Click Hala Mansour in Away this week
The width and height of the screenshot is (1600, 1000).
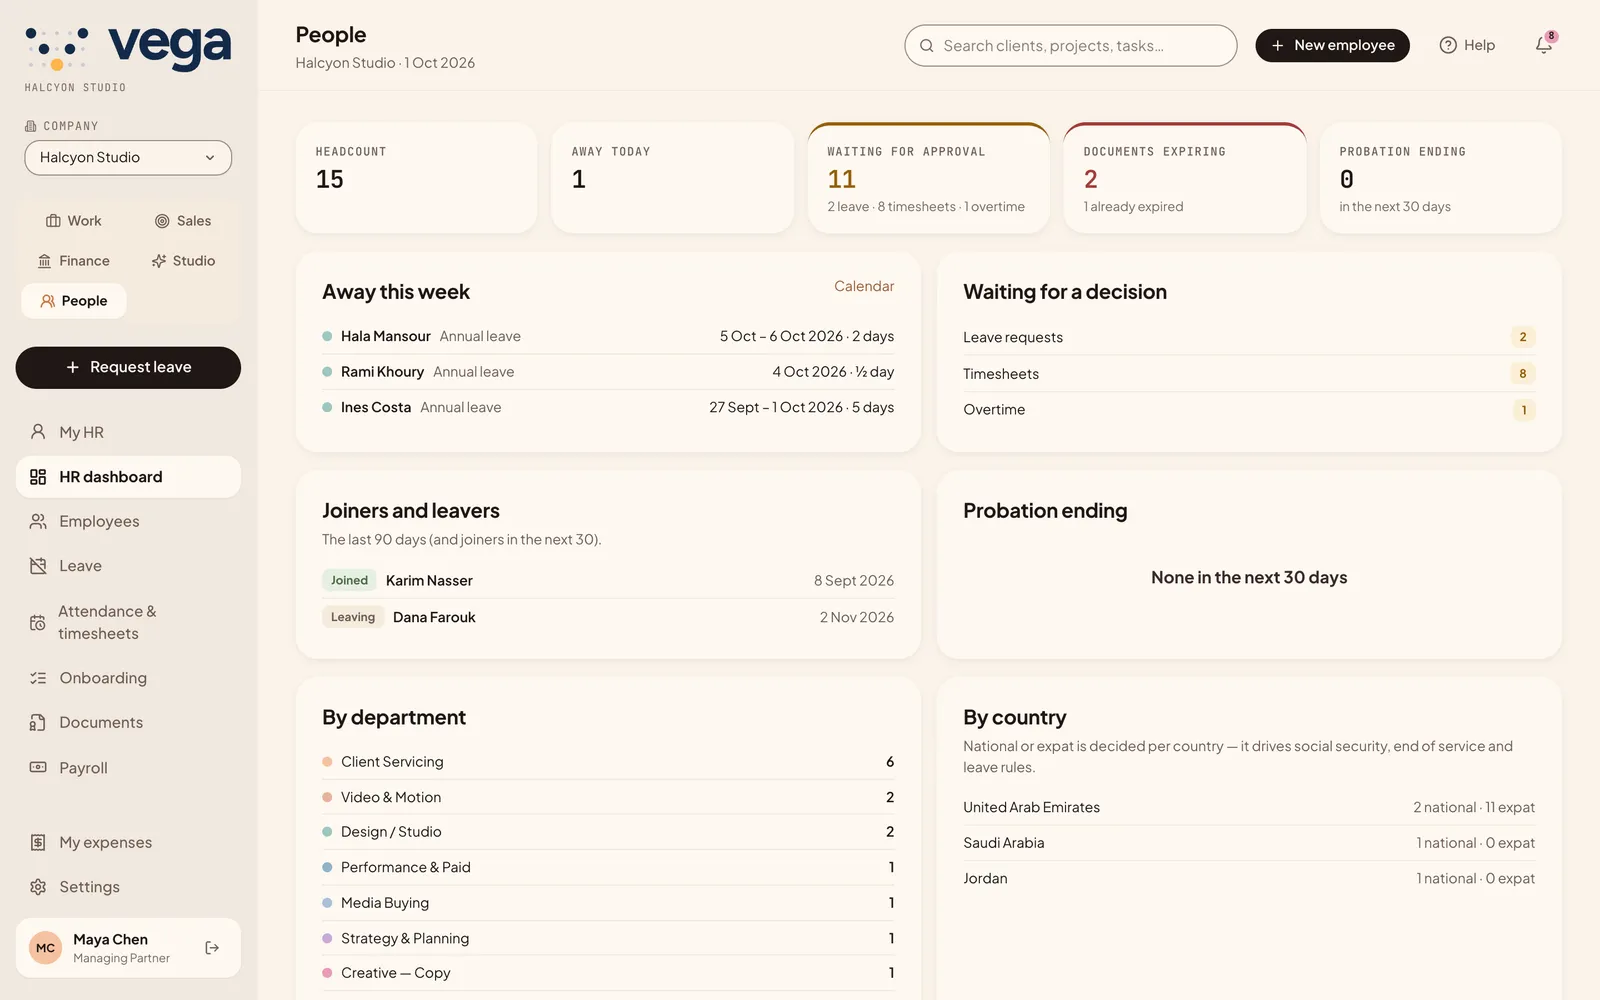point(386,336)
